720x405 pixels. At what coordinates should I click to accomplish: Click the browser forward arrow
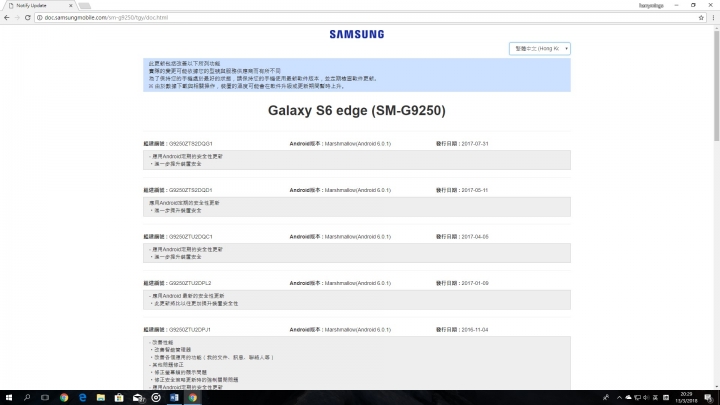17,17
